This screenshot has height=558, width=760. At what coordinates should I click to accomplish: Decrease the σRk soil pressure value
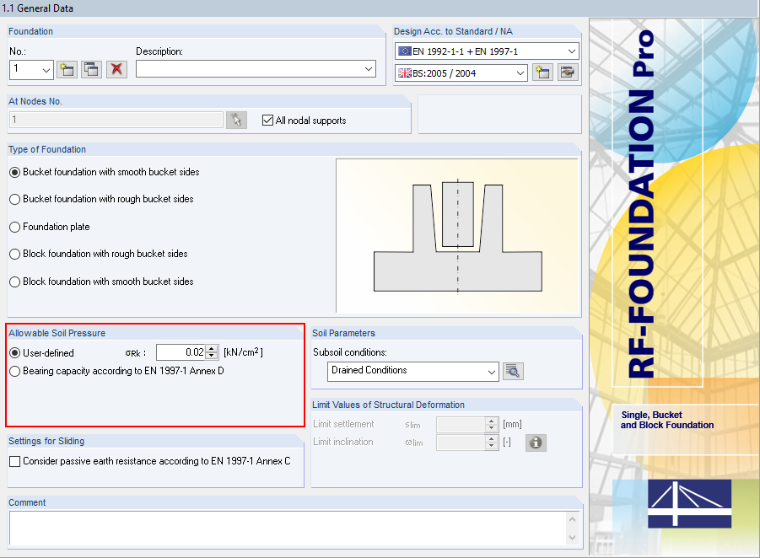coord(212,356)
